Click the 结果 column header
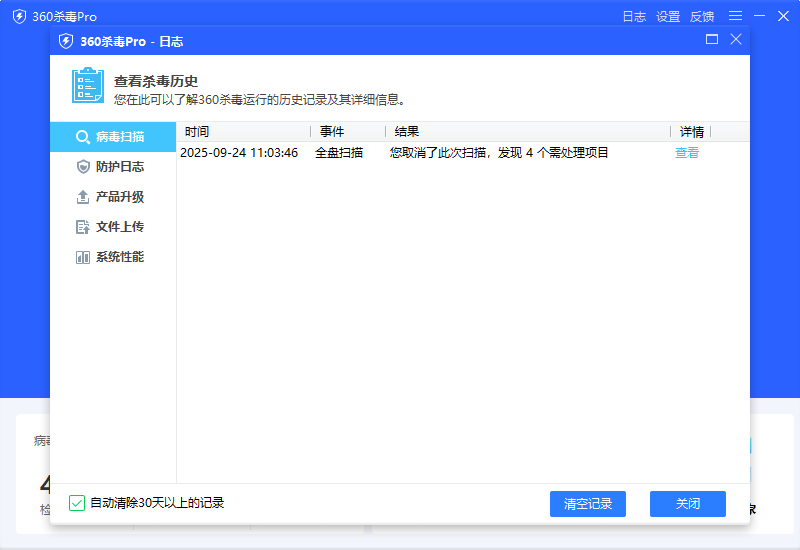 pos(407,132)
